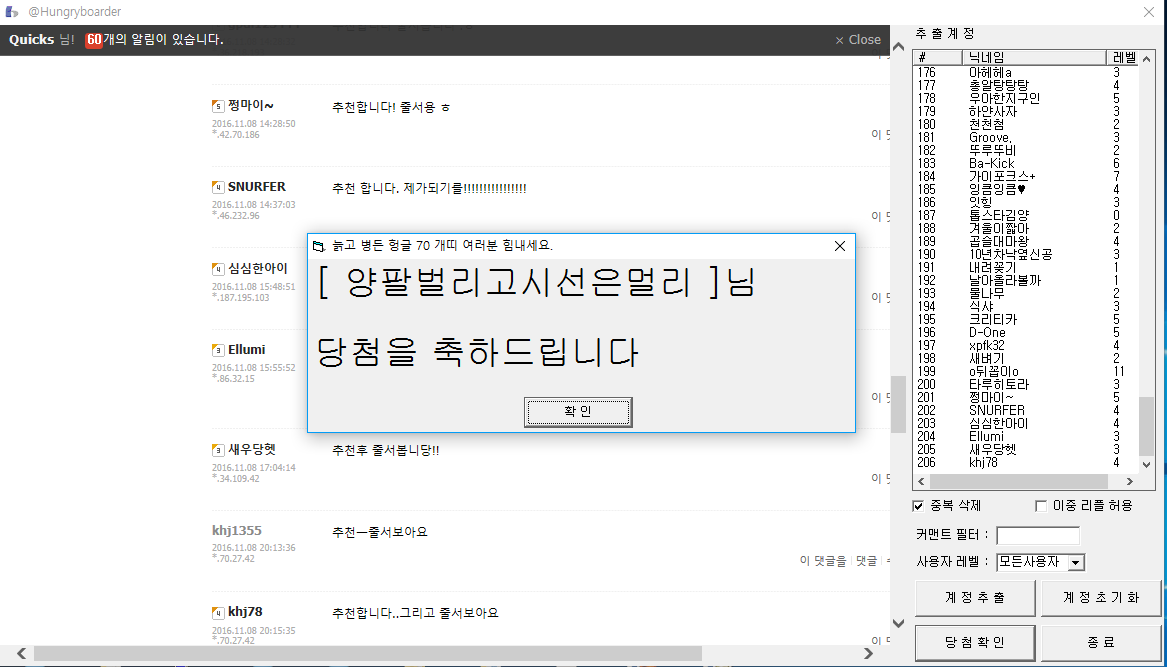Select row 206 khj78 in account list
This screenshot has width=1167, height=667.
click(1025, 463)
